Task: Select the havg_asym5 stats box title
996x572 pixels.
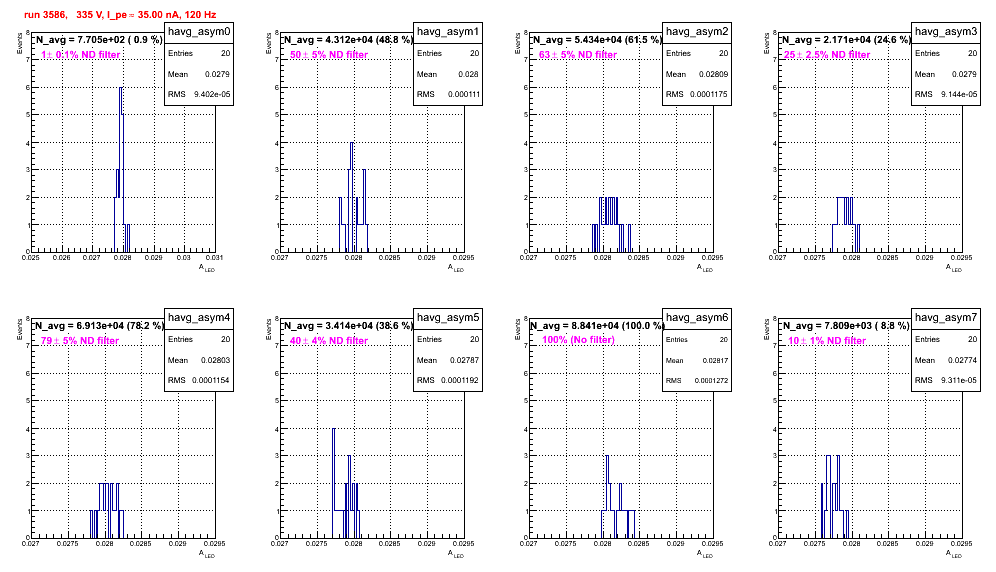Action: (x=448, y=317)
